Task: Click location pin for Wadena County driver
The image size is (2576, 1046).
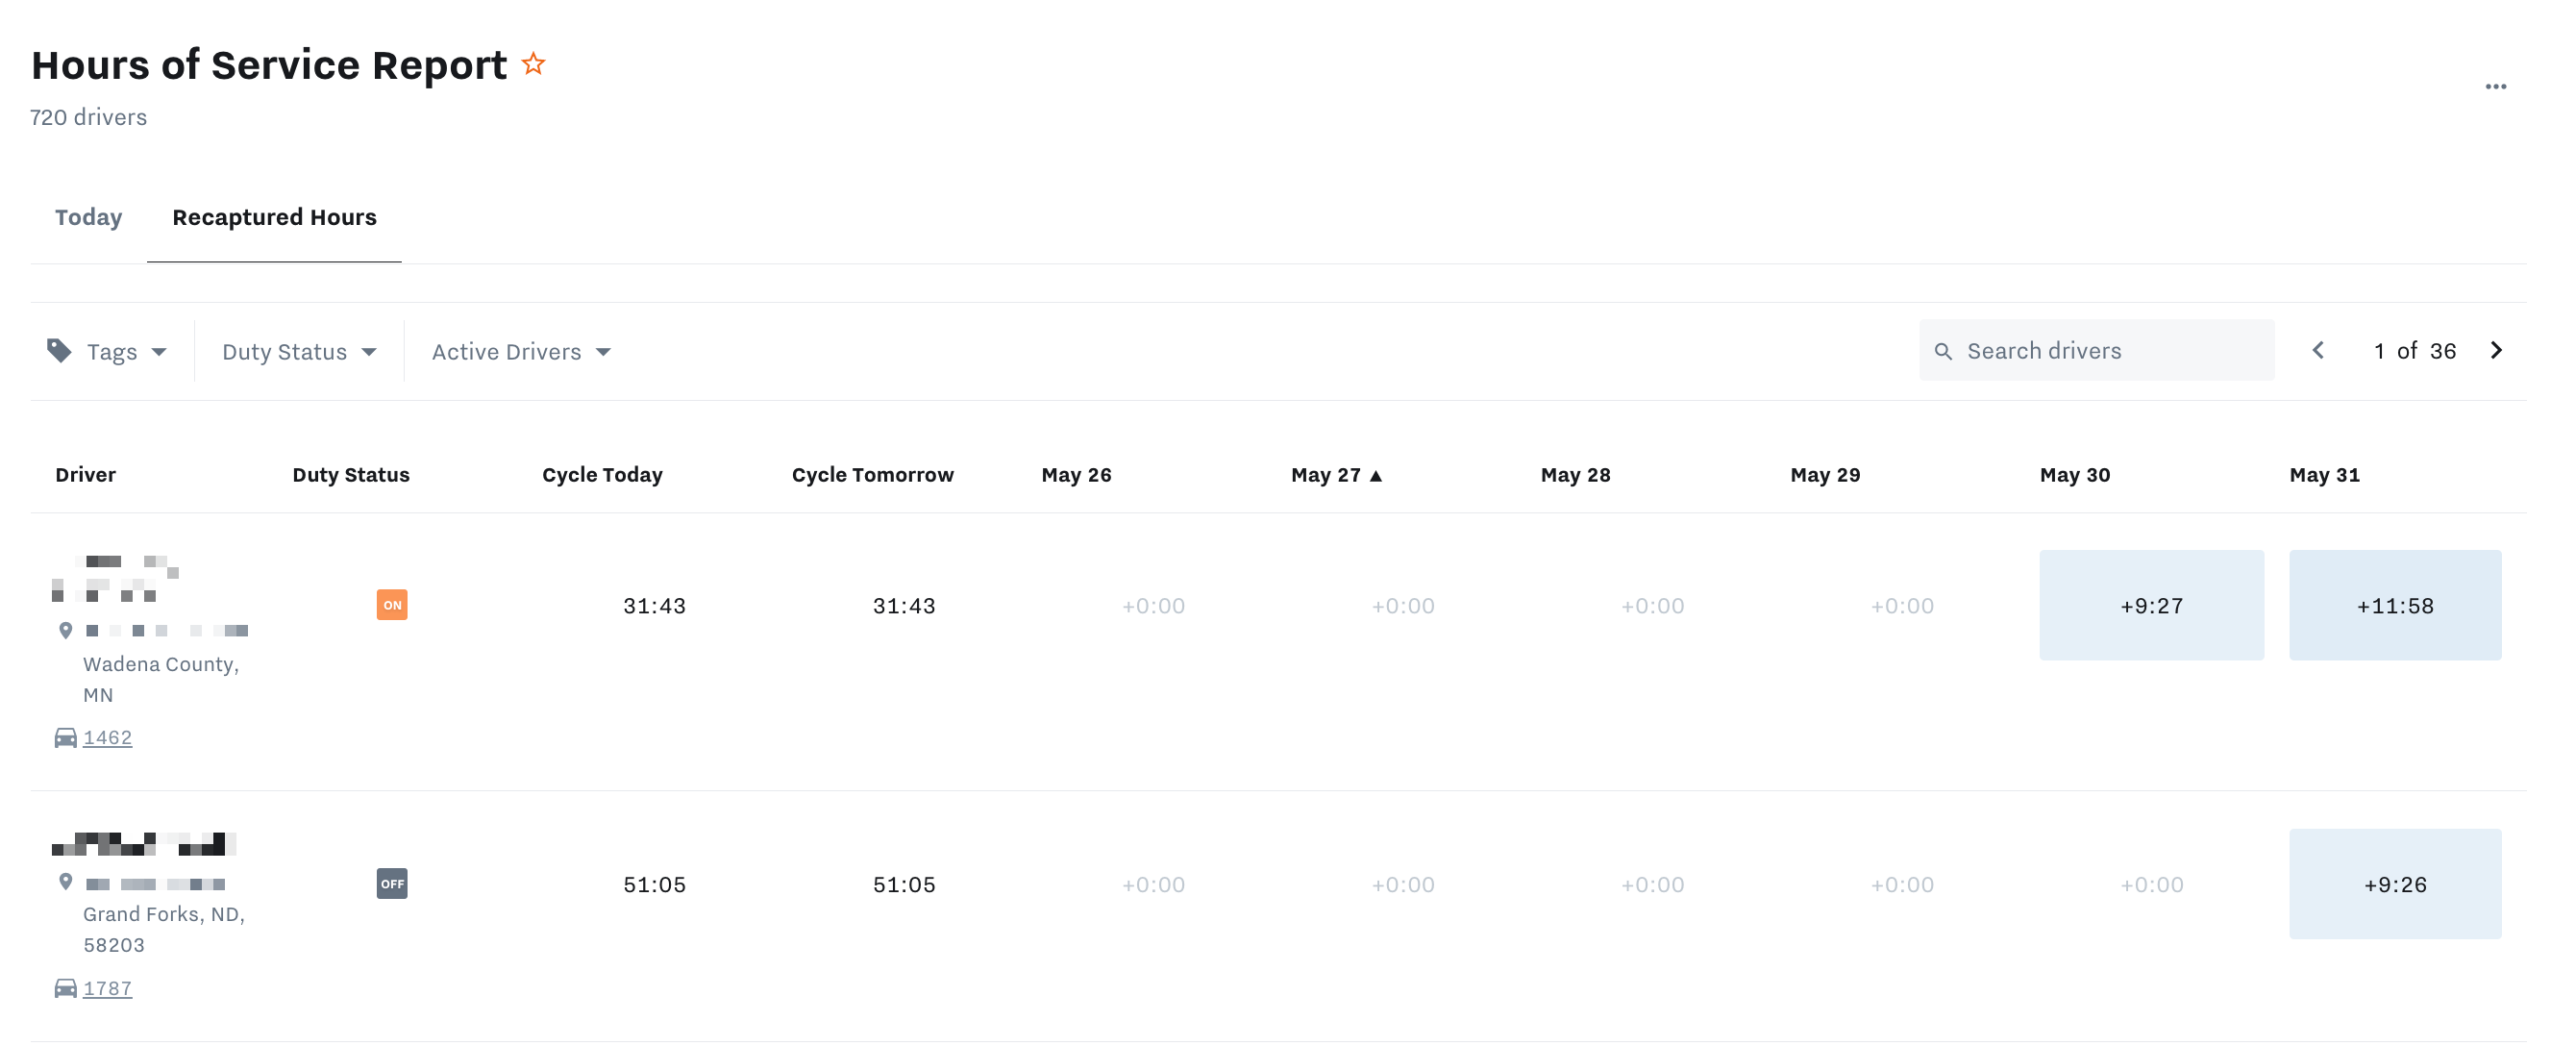Action: [x=65, y=630]
